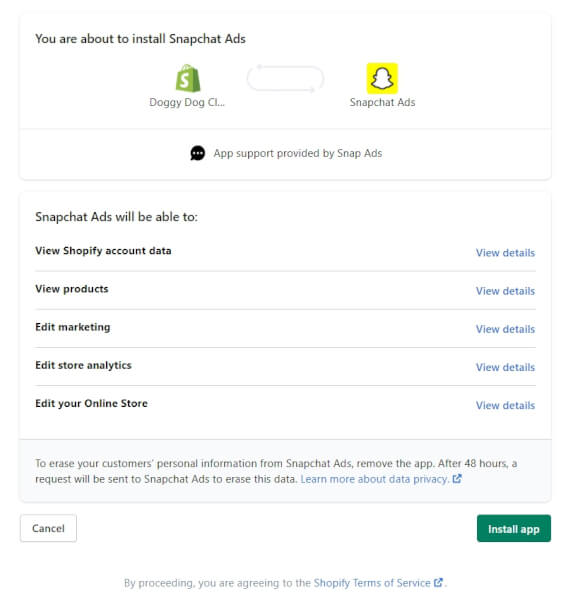Click App support provided by Snap Ads text
Image resolution: width=578 pixels, height=600 pixels.
point(298,153)
